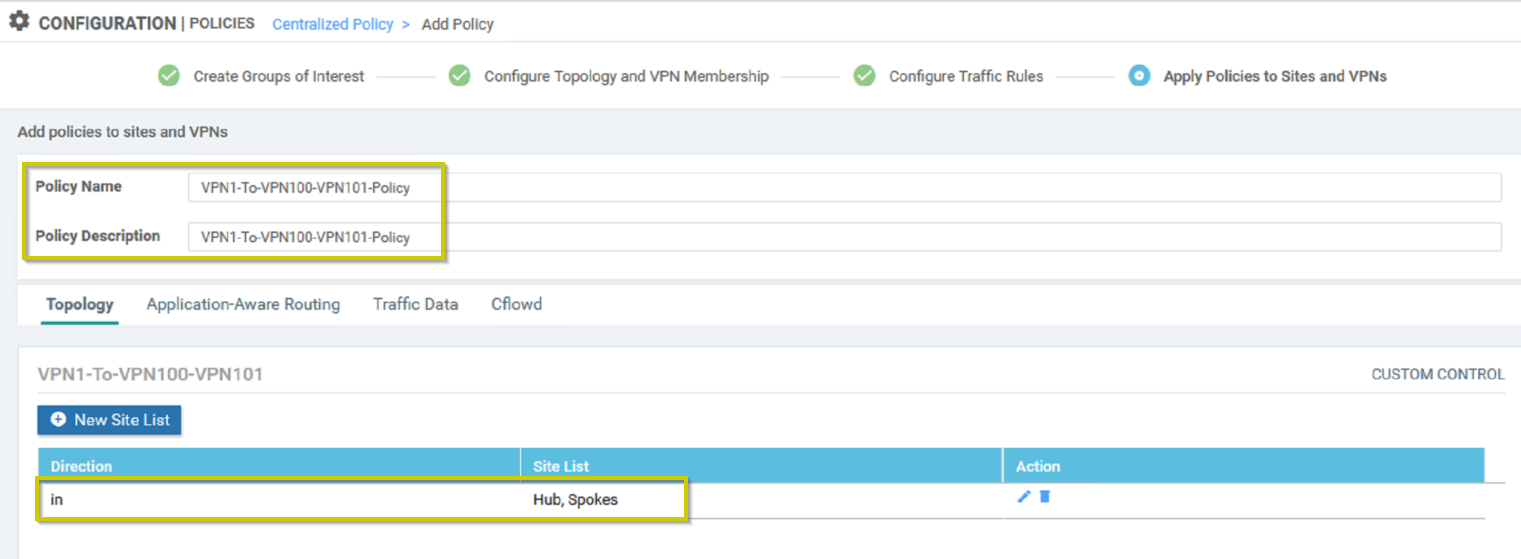
Task: Switch to the Application-Aware Routing tab
Action: point(243,304)
